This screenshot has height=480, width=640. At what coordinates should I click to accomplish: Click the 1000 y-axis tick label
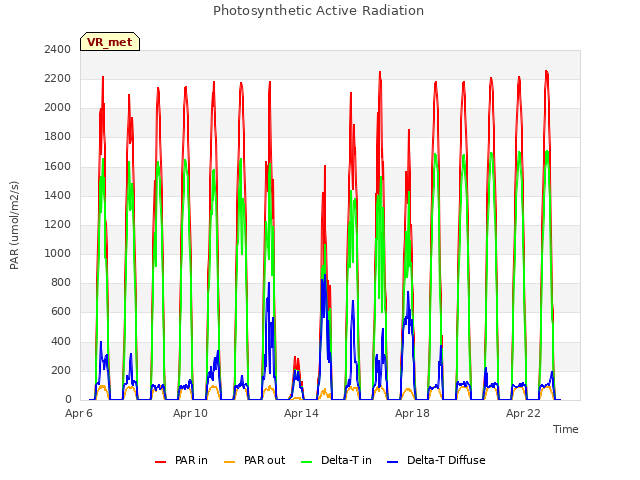(58, 253)
